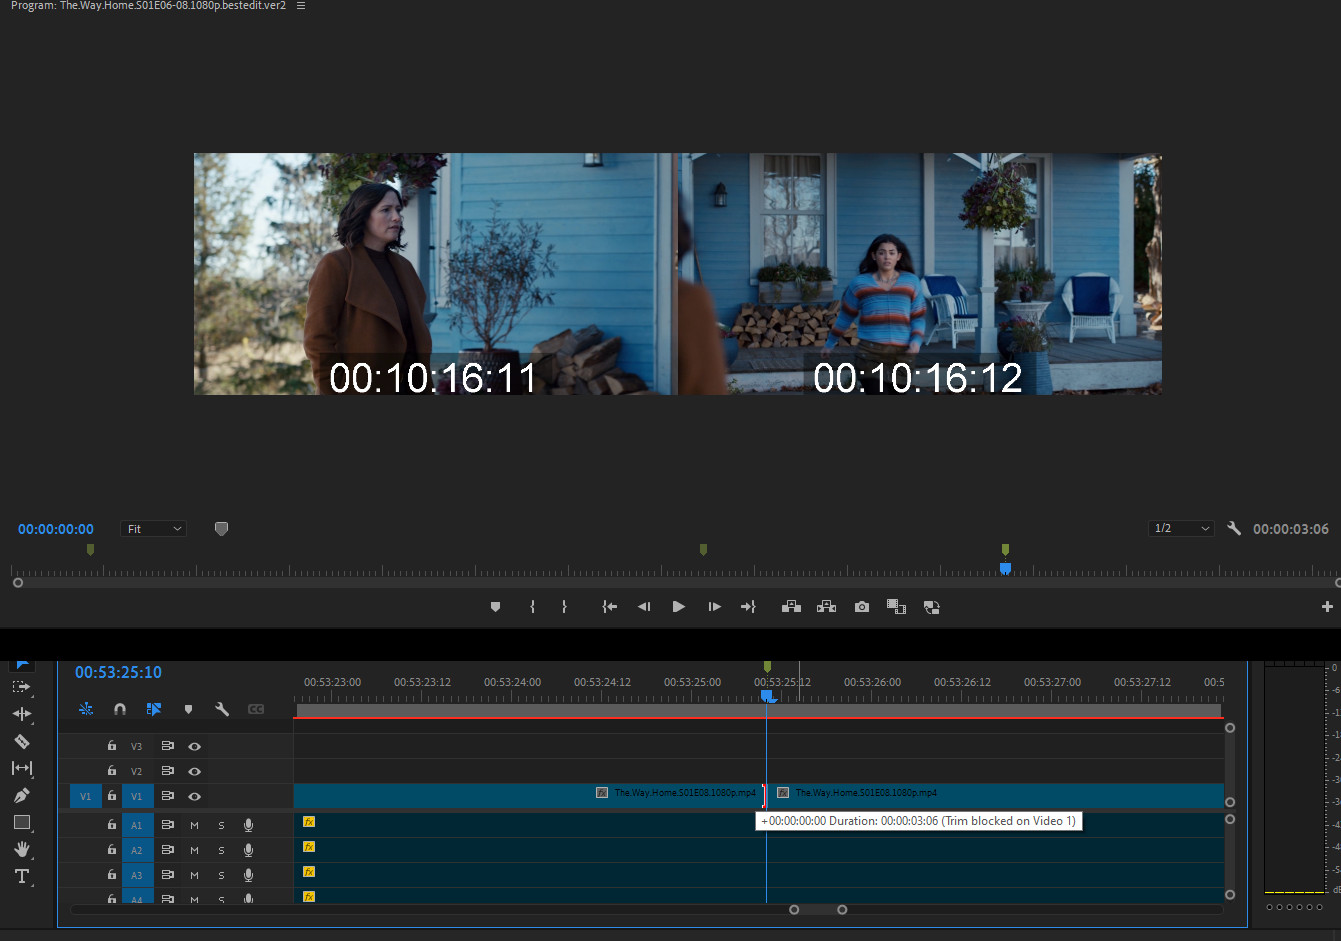Step back one frame
Viewport: 1341px width, 941px height.
point(644,607)
